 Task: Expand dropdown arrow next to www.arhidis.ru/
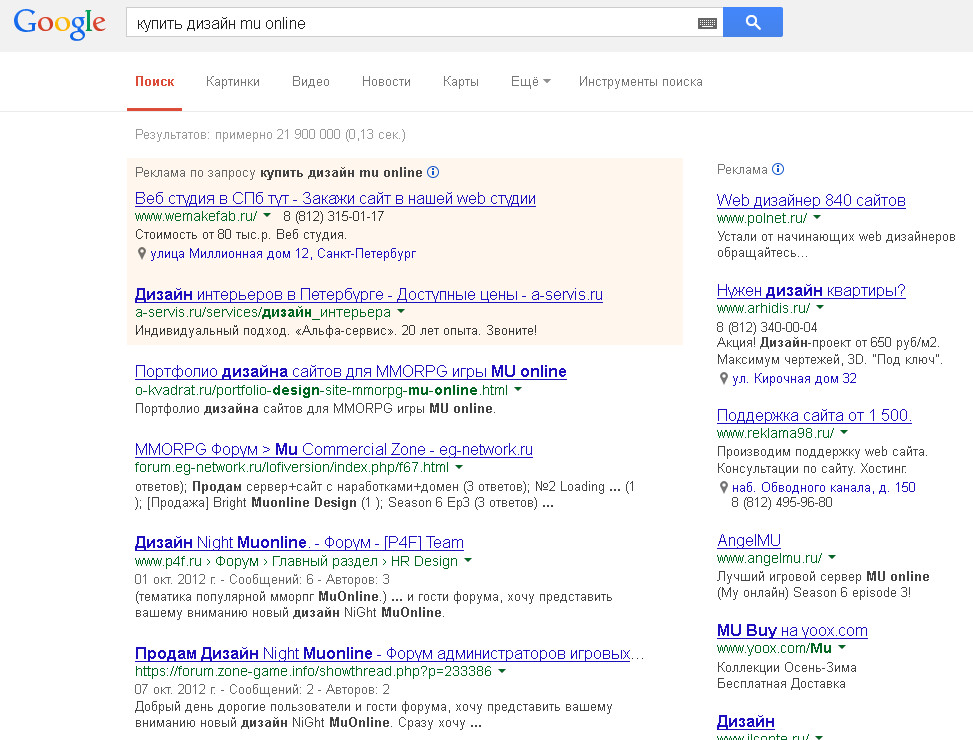coord(820,307)
